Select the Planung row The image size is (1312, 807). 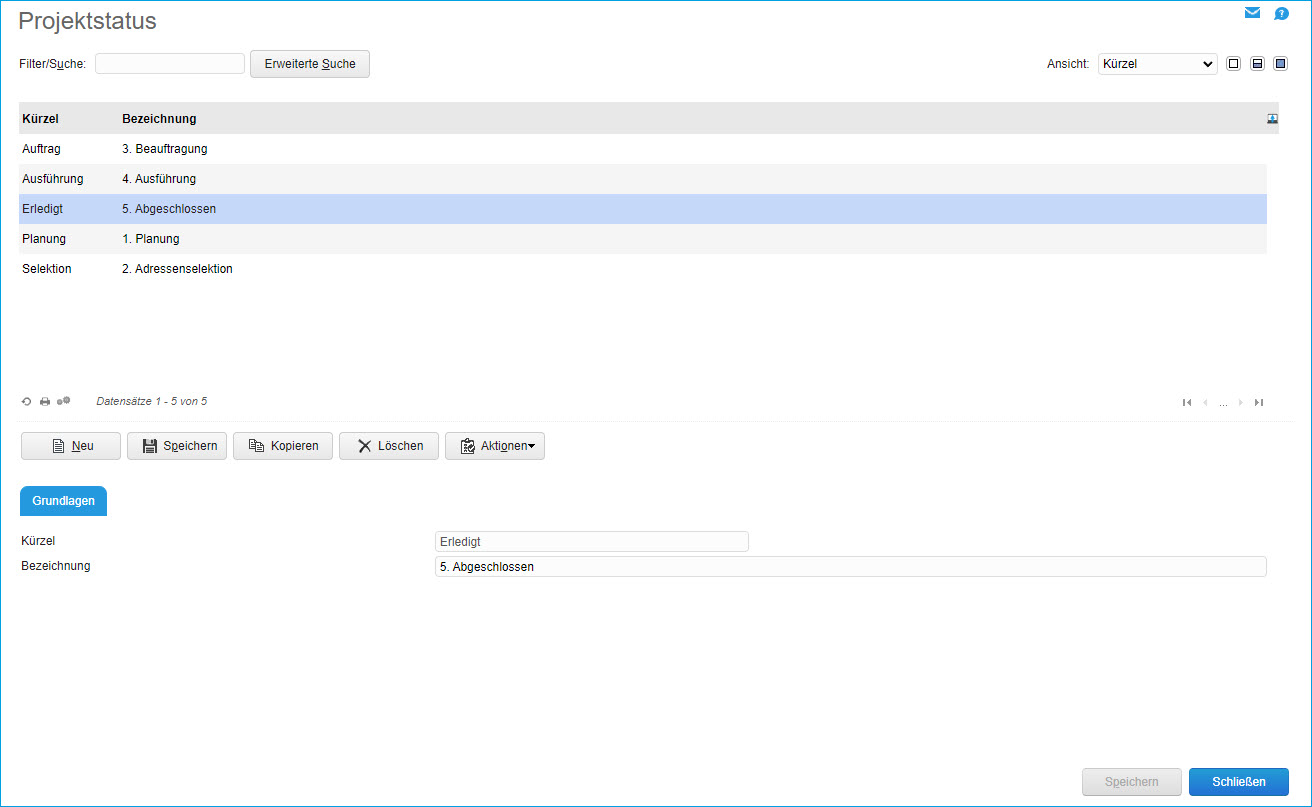click(x=643, y=239)
